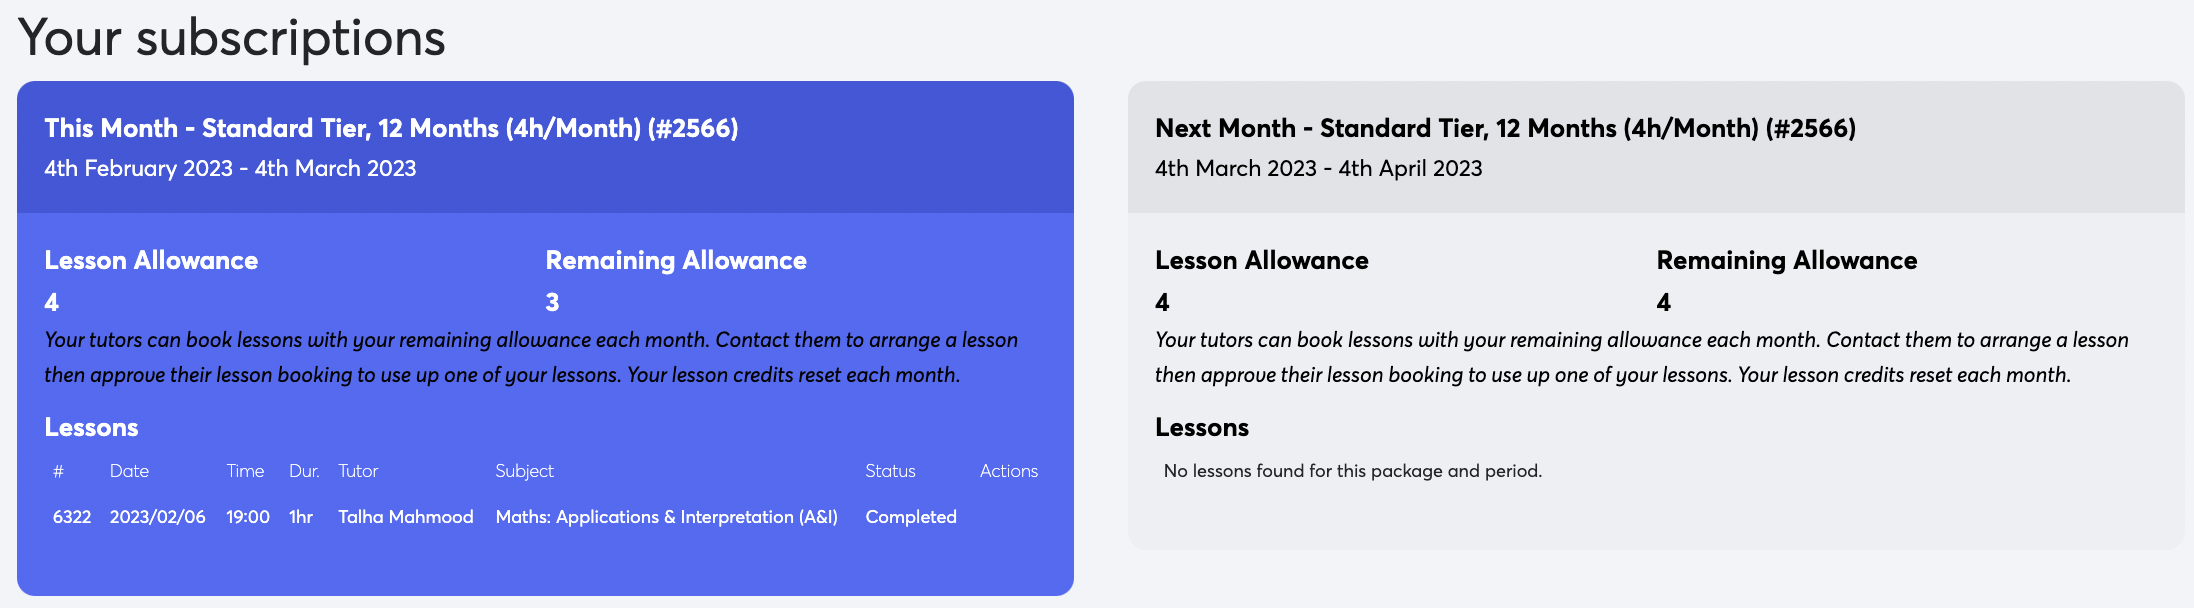The width and height of the screenshot is (2194, 608).
Task: Click the Next Month Standard Tier title
Action: point(1505,128)
